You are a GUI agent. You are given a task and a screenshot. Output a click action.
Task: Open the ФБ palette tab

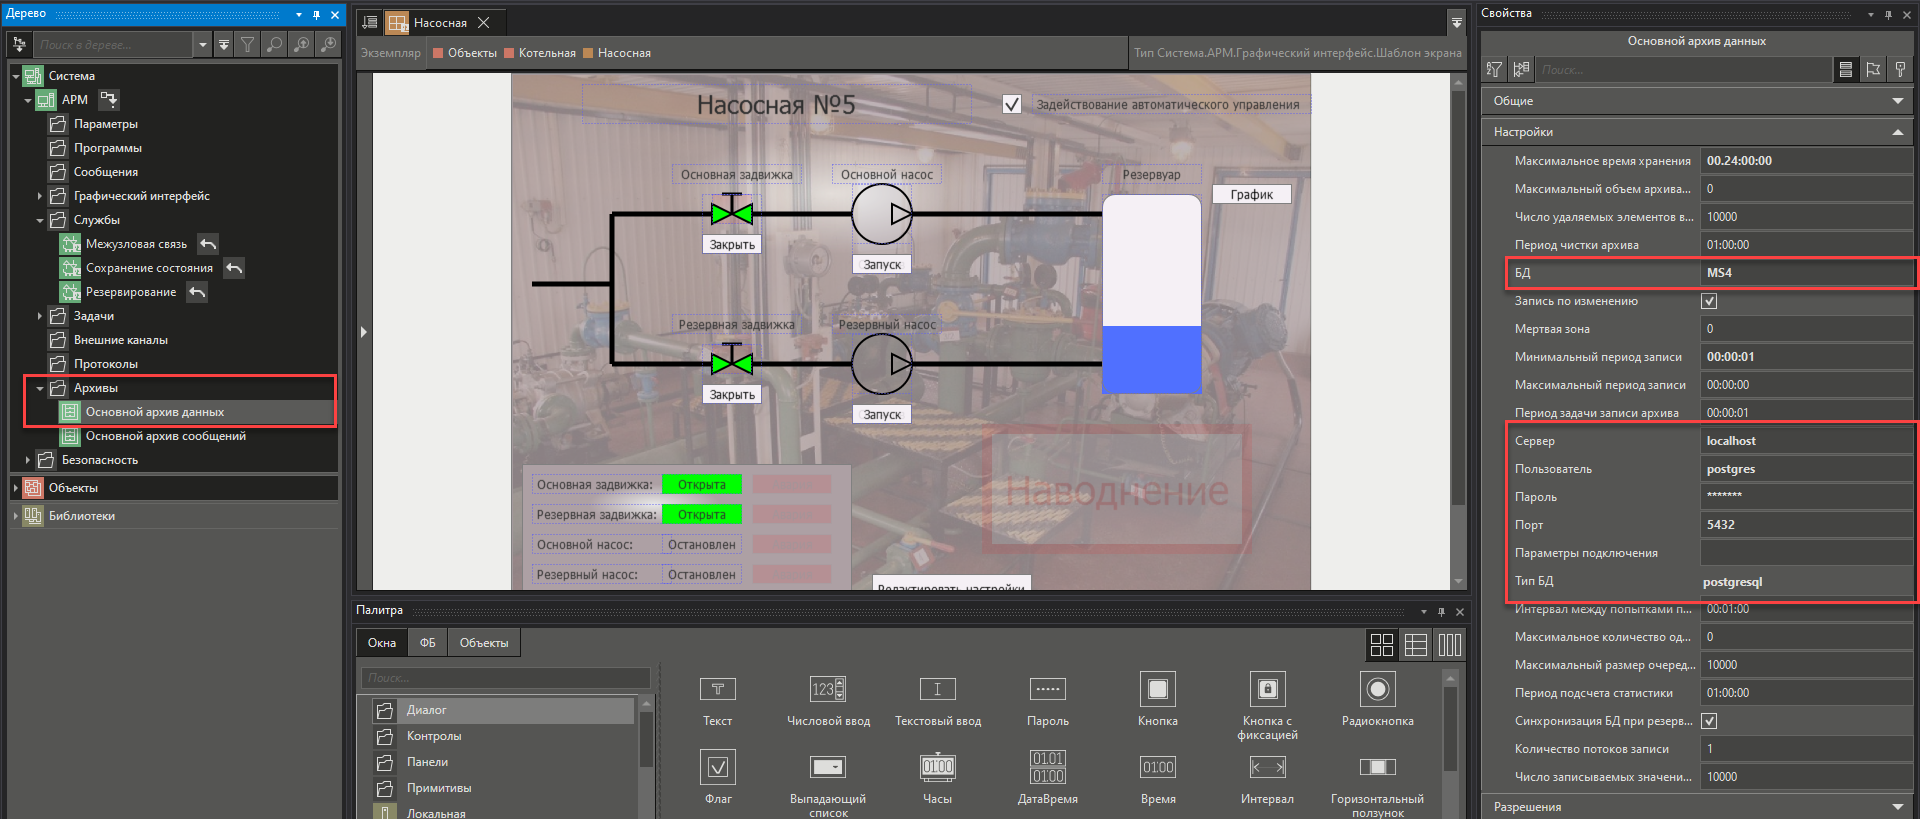point(427,643)
